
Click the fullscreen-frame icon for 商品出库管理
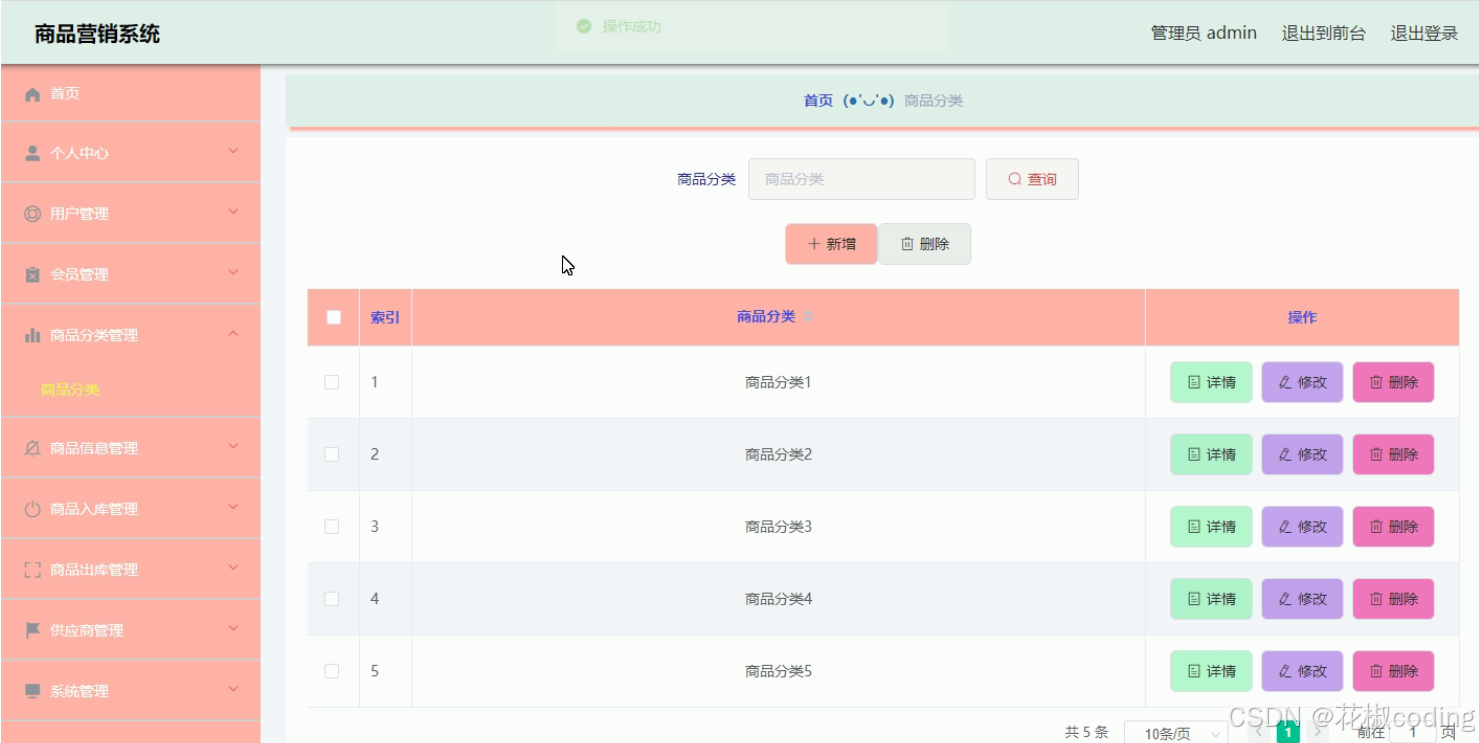[32, 570]
